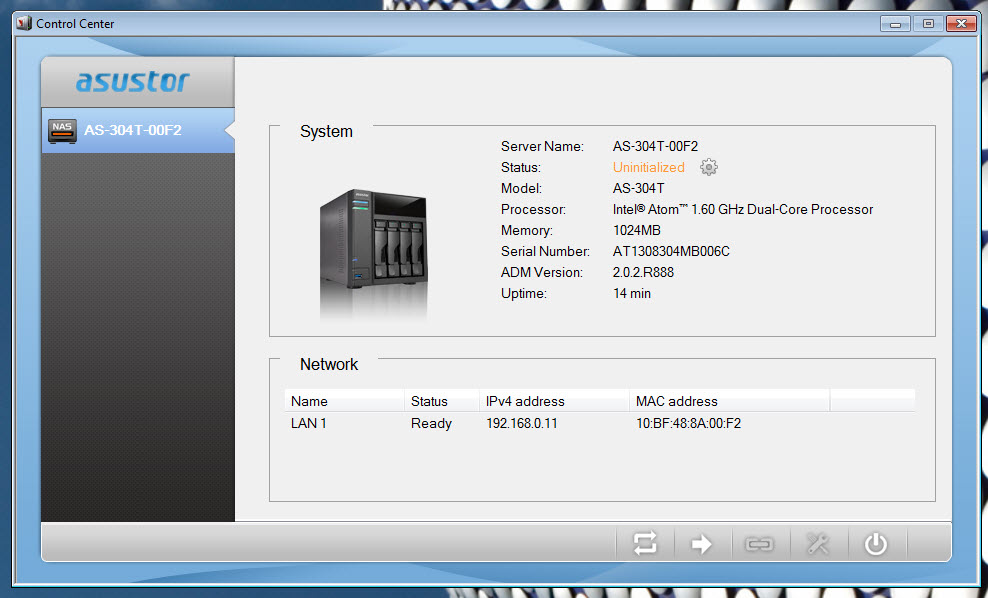Viewport: 988px width, 598px height.
Task: Minimize the Control Center window
Action: click(895, 24)
